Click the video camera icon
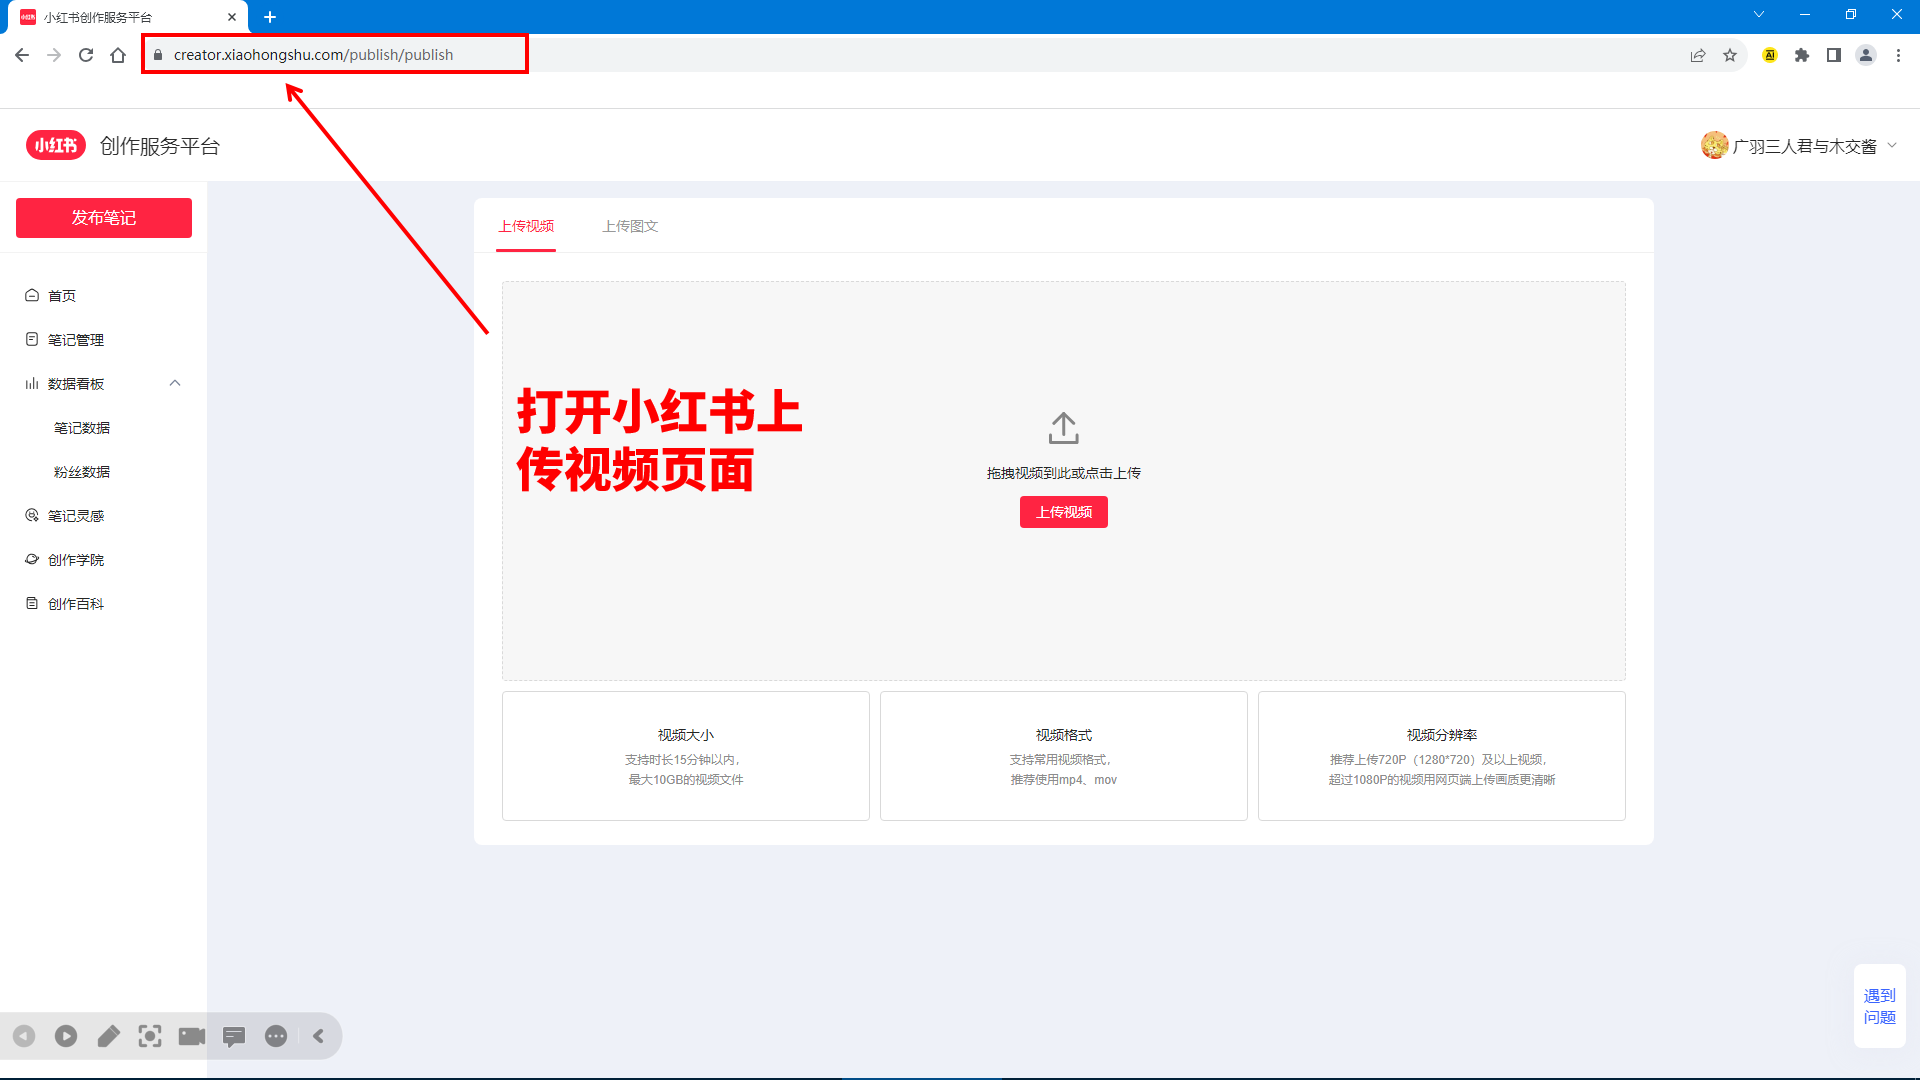The width and height of the screenshot is (1920, 1080). click(192, 1036)
